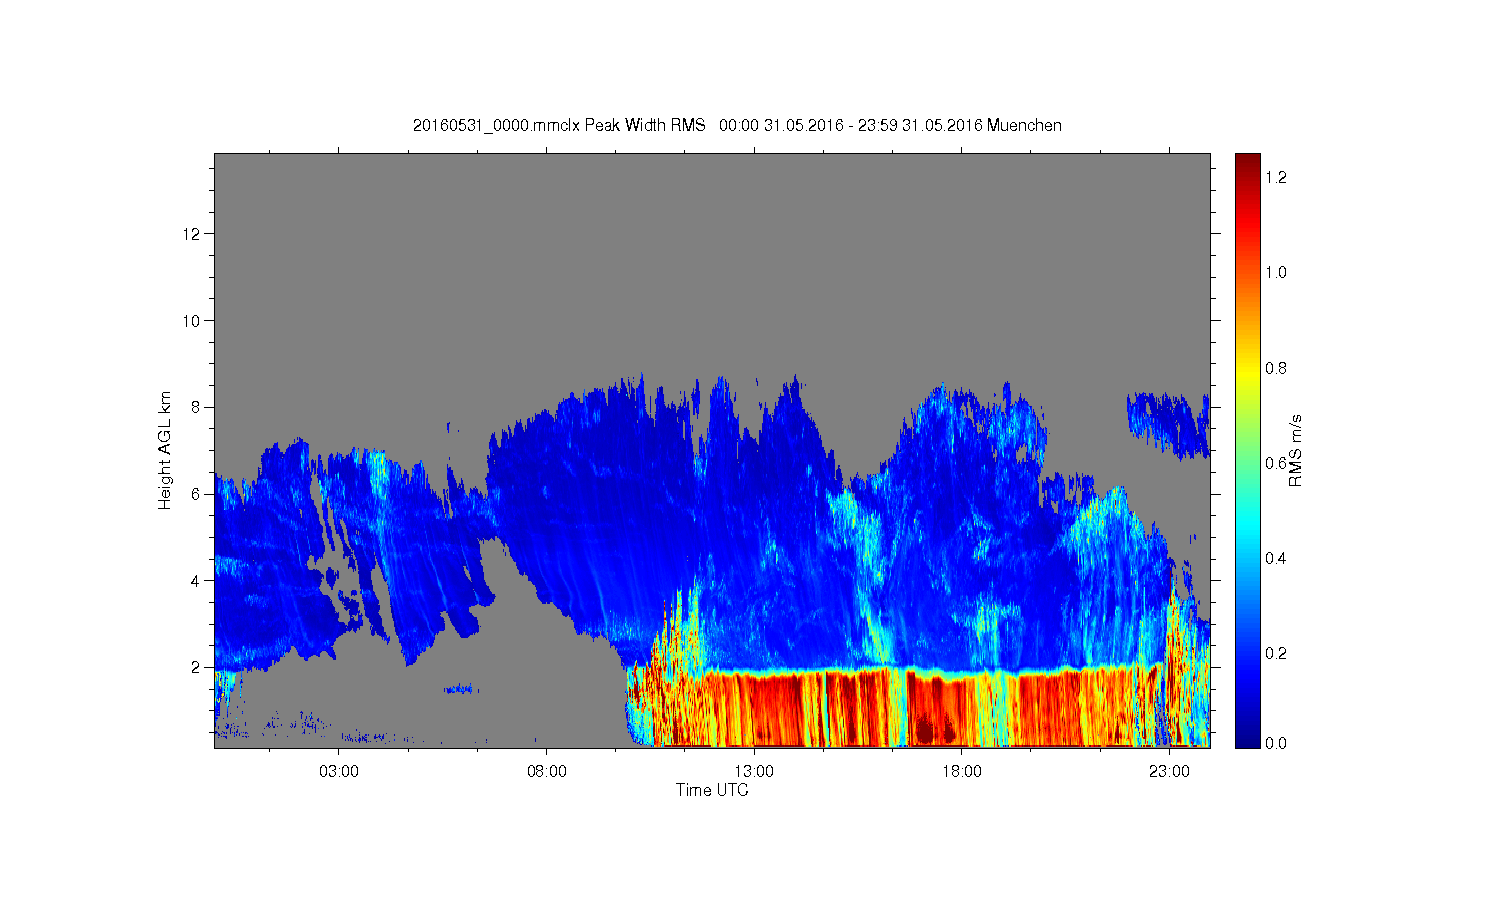
Task: Click the colorbar value '0.2'
Action: click(x=1276, y=653)
